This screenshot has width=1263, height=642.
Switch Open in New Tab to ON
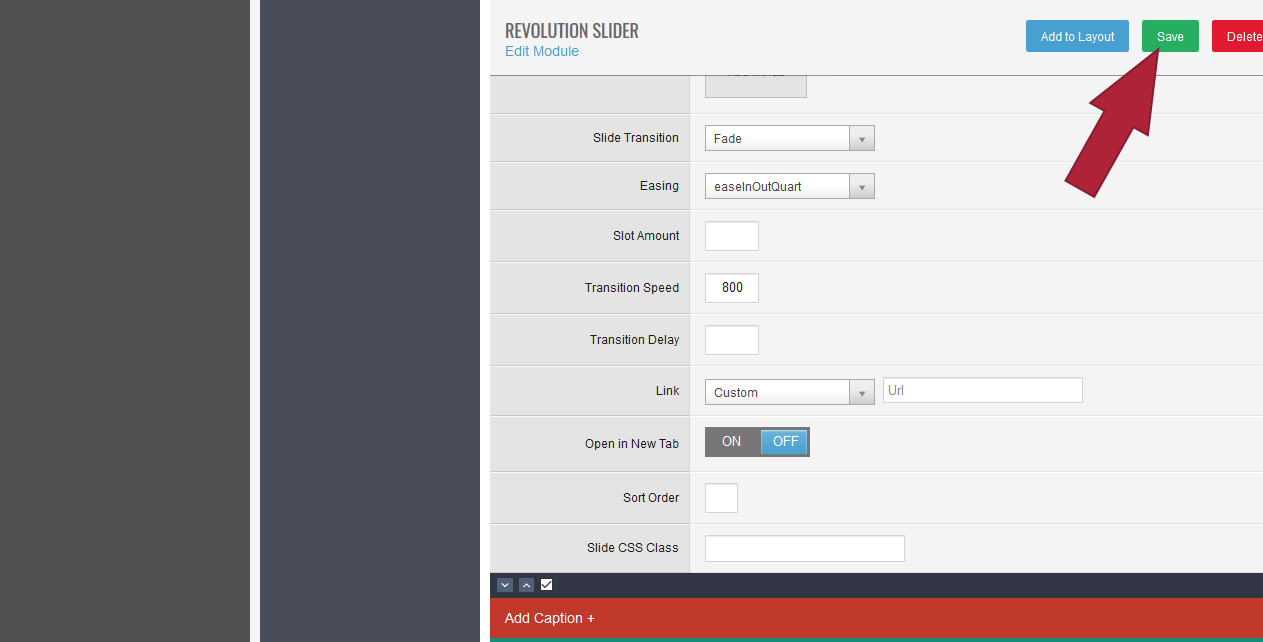(732, 442)
